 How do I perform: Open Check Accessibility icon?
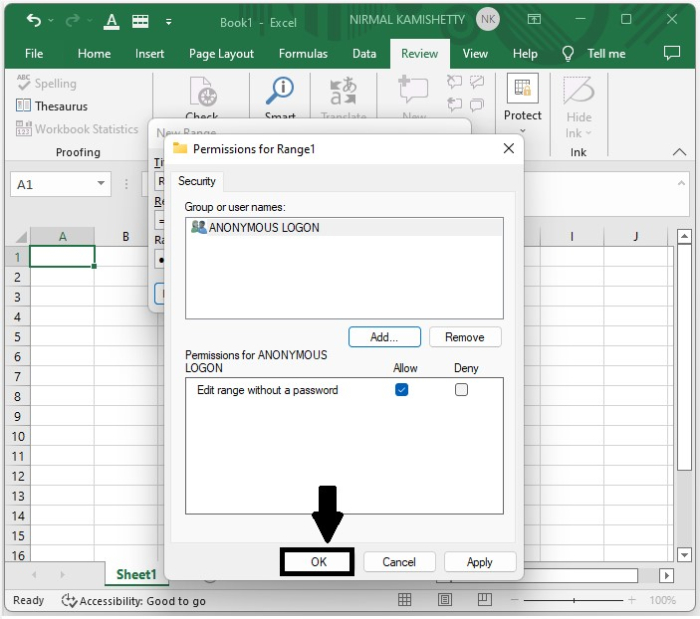point(202,96)
